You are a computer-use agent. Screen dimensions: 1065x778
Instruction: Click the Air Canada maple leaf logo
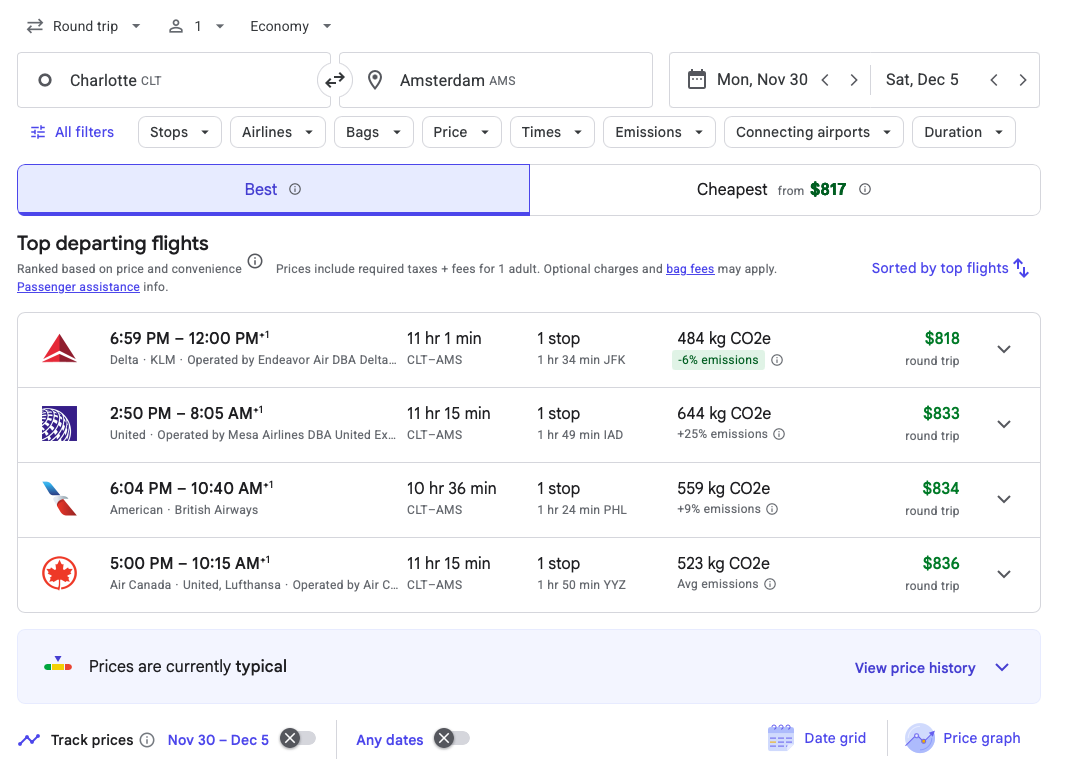[59, 573]
